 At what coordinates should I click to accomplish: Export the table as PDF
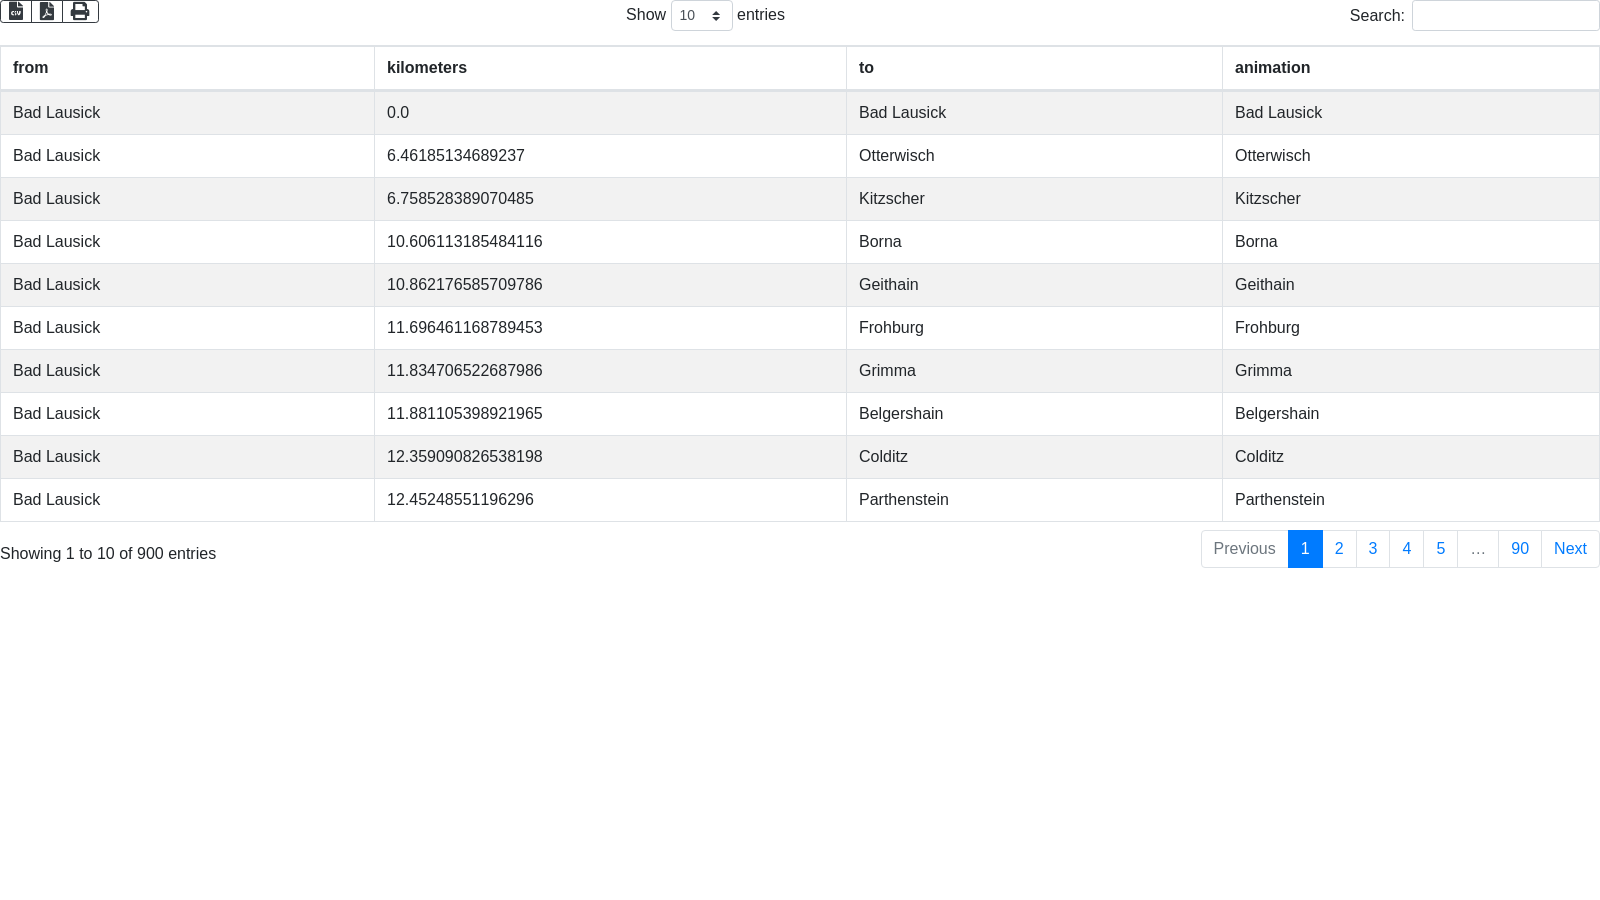click(x=47, y=11)
